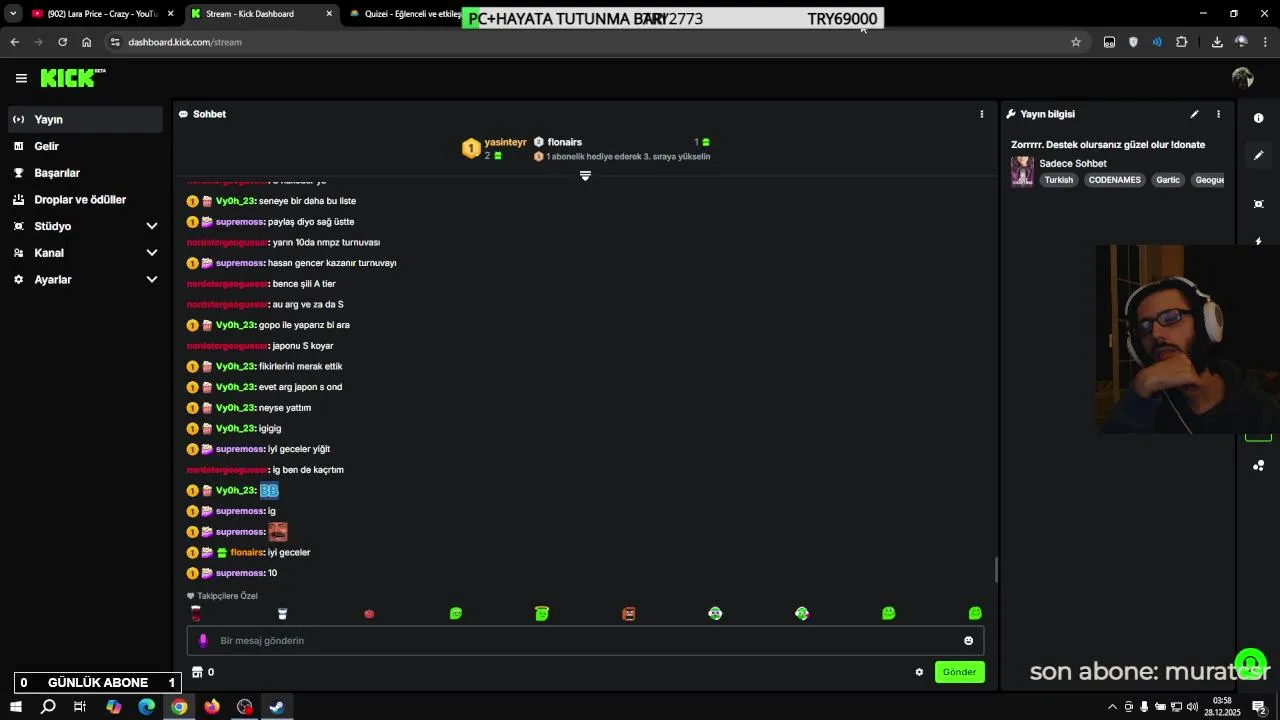Open Yayın in the sidebar
The width and height of the screenshot is (1280, 720).
tap(85, 119)
